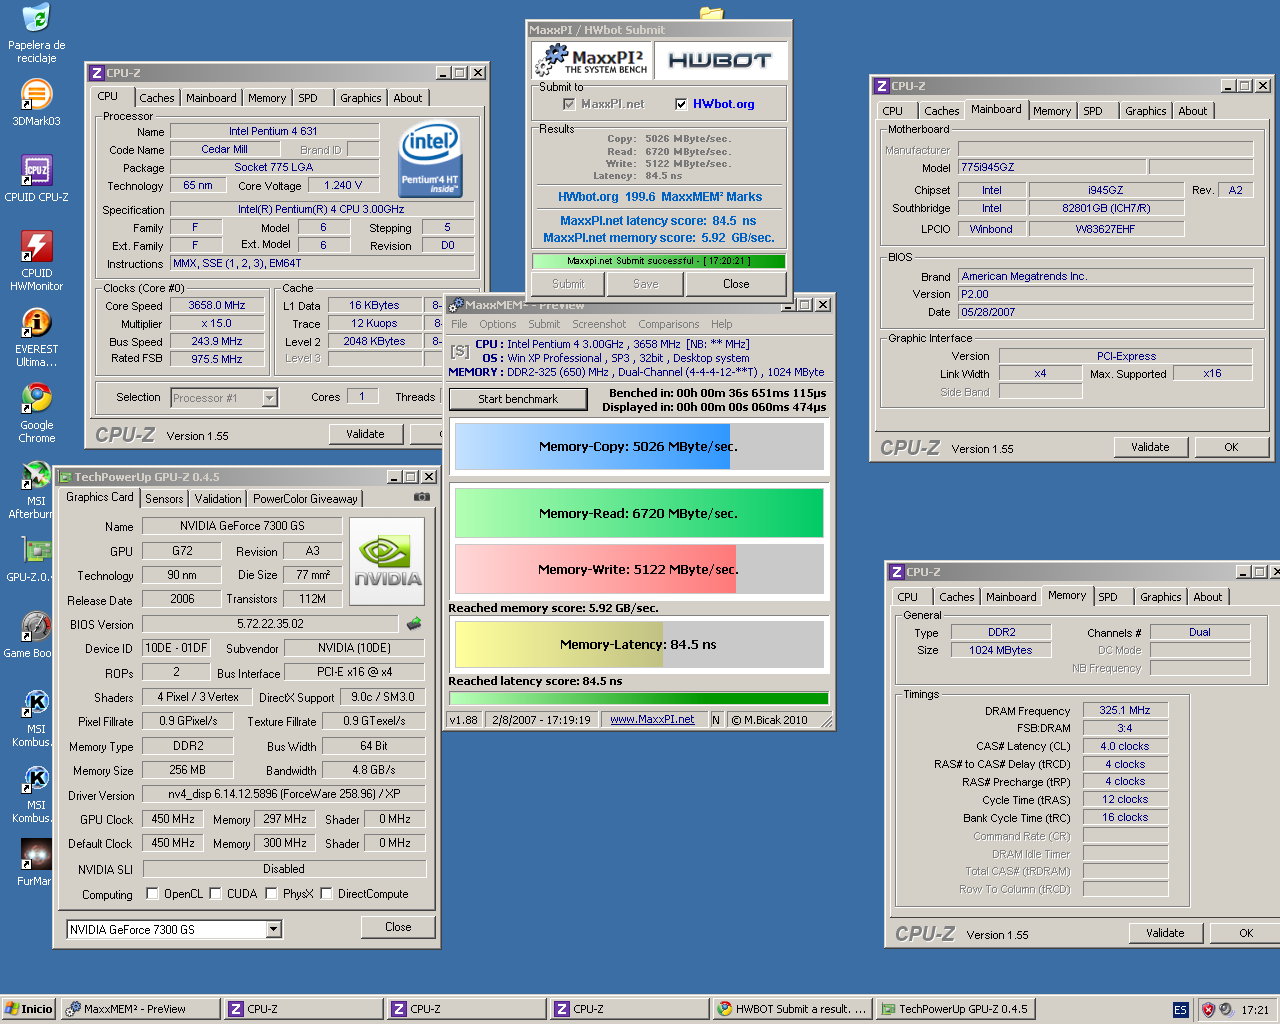Click the ES language indicator in the tray
1280x1024 pixels.
coord(1180,1009)
